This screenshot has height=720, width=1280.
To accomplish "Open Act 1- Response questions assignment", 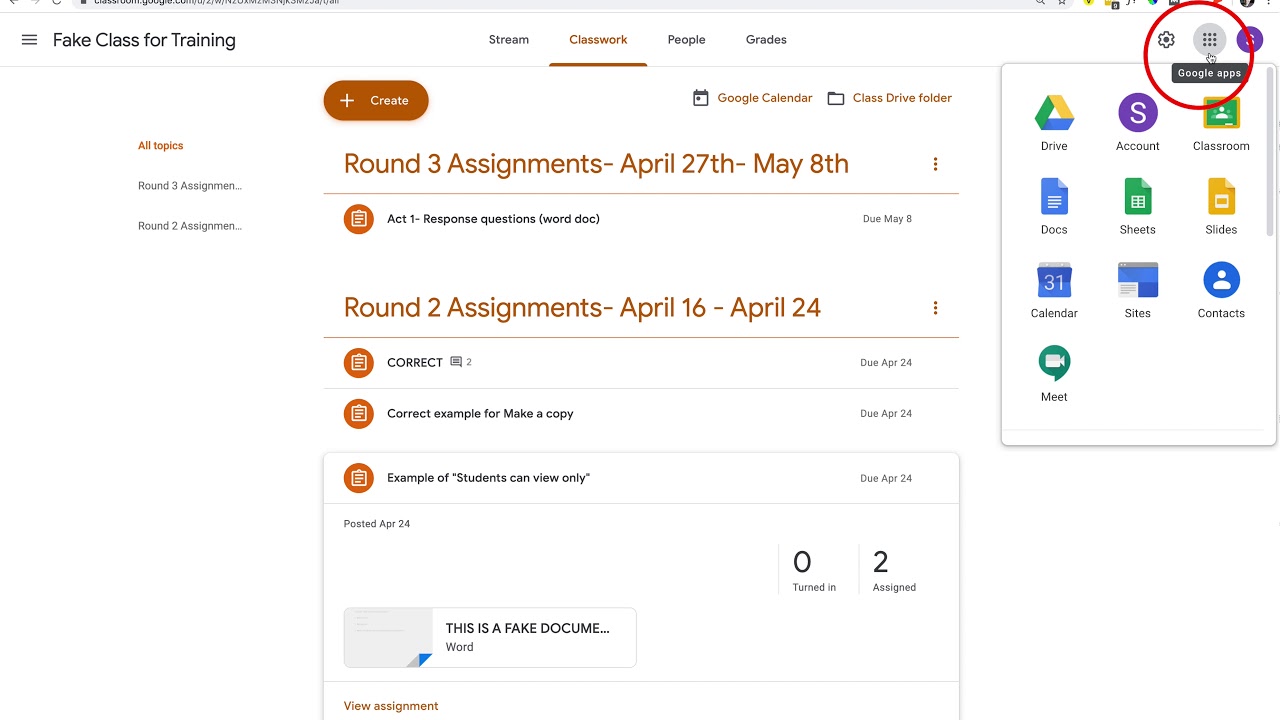I will (x=641, y=219).
